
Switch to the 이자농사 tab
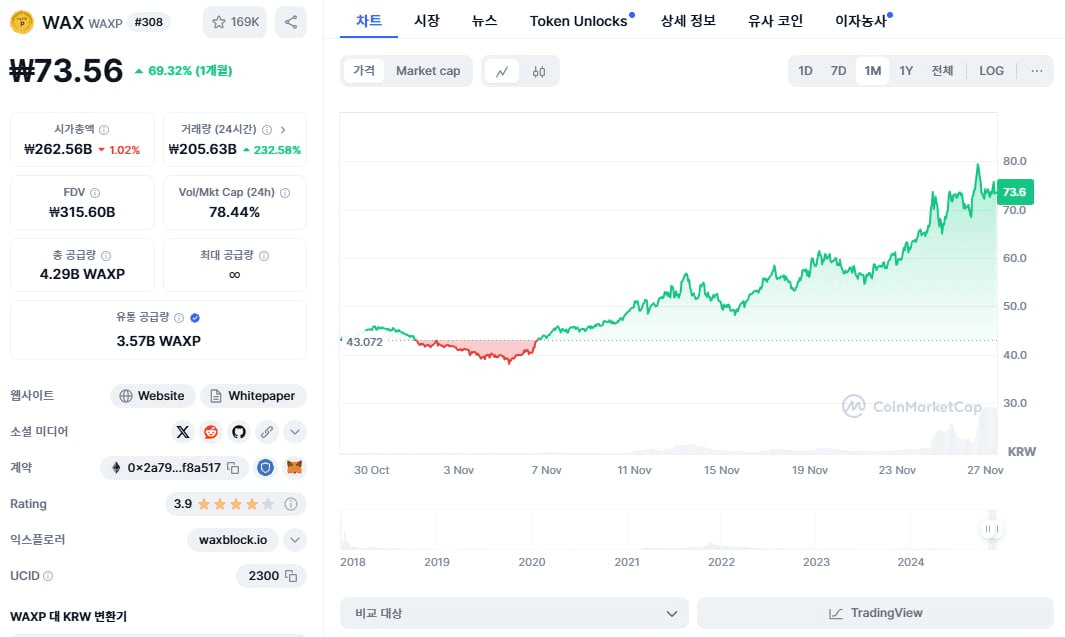[x=863, y=21]
